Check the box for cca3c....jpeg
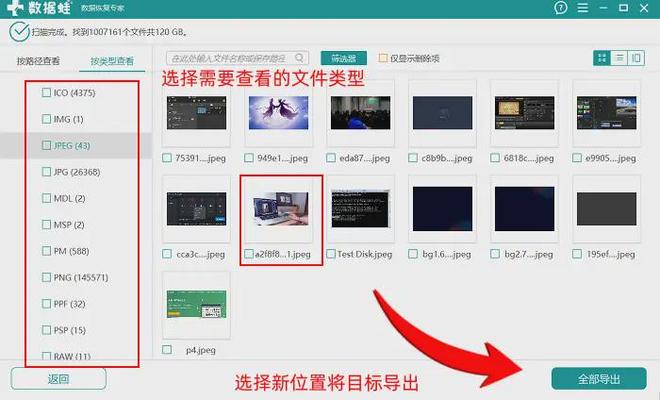Screen dimensions: 660x400 [x=167, y=254]
